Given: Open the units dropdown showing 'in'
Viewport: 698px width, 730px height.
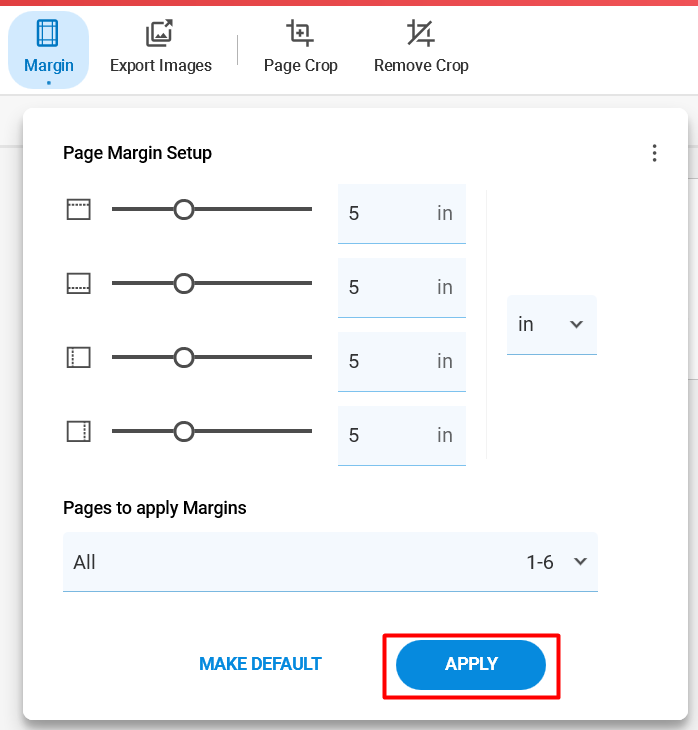Looking at the screenshot, I should pyautogui.click(x=552, y=324).
